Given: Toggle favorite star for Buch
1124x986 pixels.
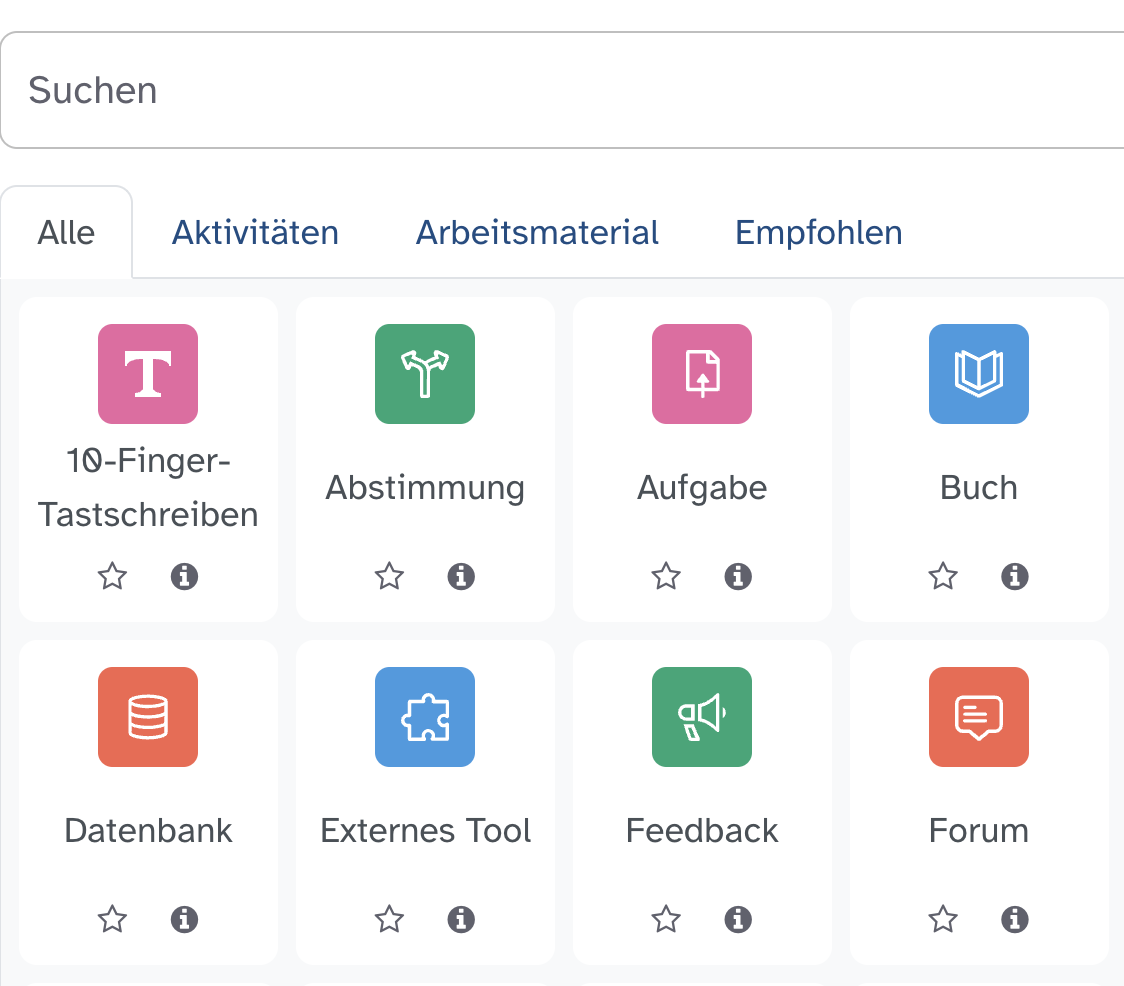Looking at the screenshot, I should click(x=943, y=576).
